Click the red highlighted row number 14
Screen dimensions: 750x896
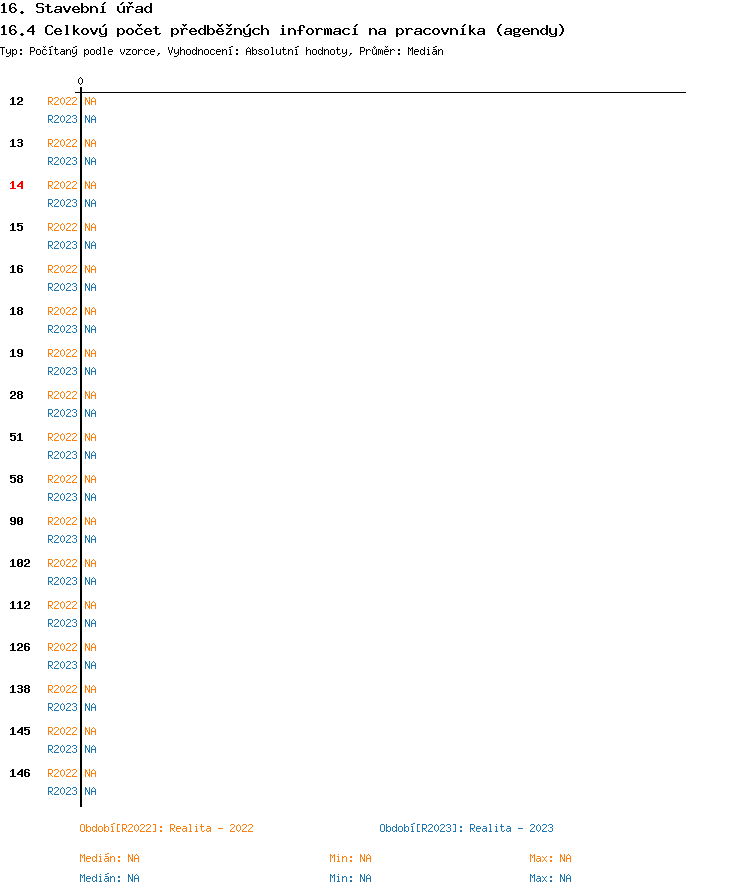(17, 185)
